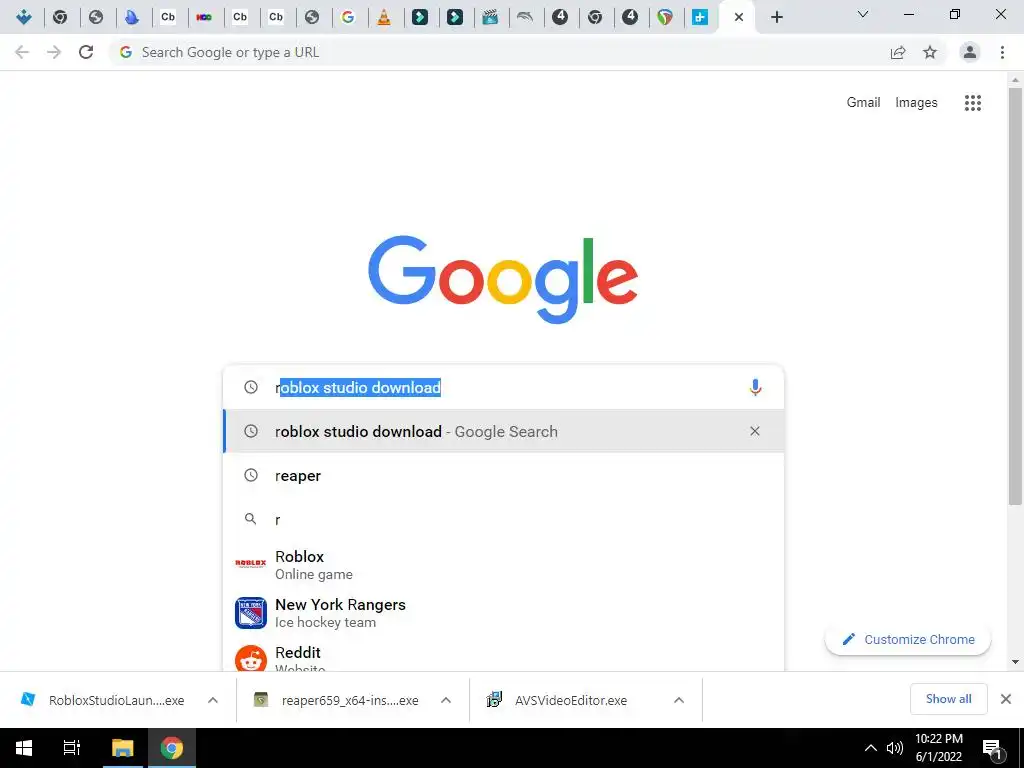1024x768 pixels.
Task: Switch to the blue diamond-icon tab
Action: (x=24, y=17)
